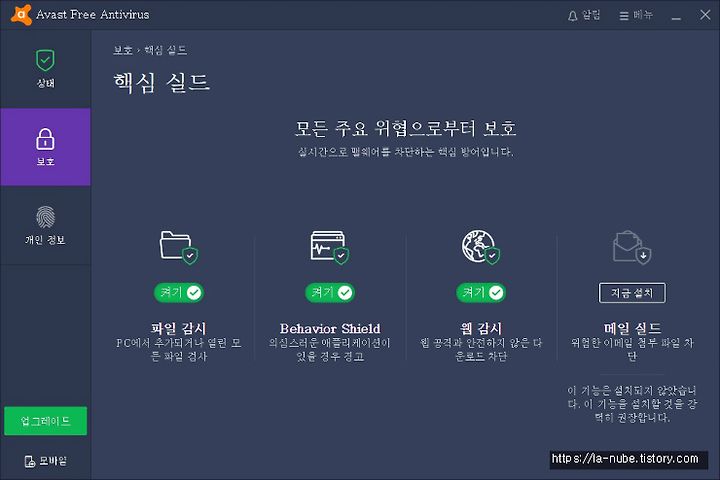Click the 파일 감시 title
The width and height of the screenshot is (720, 480).
pyautogui.click(x=179, y=328)
